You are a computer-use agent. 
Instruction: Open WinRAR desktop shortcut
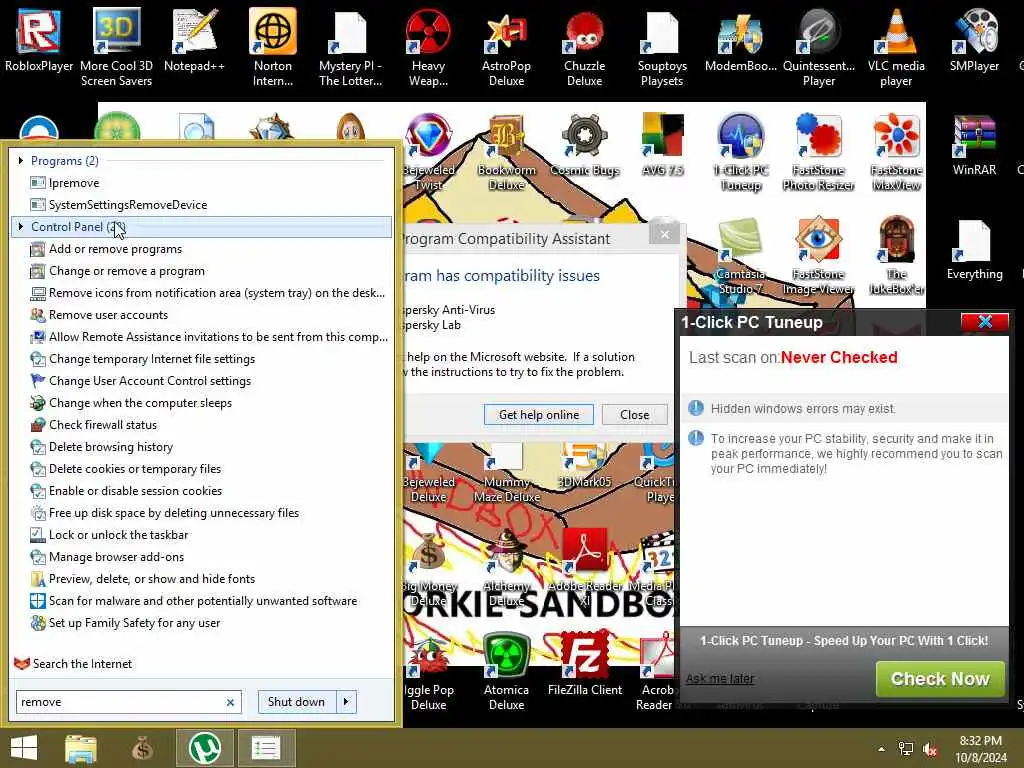click(974, 145)
